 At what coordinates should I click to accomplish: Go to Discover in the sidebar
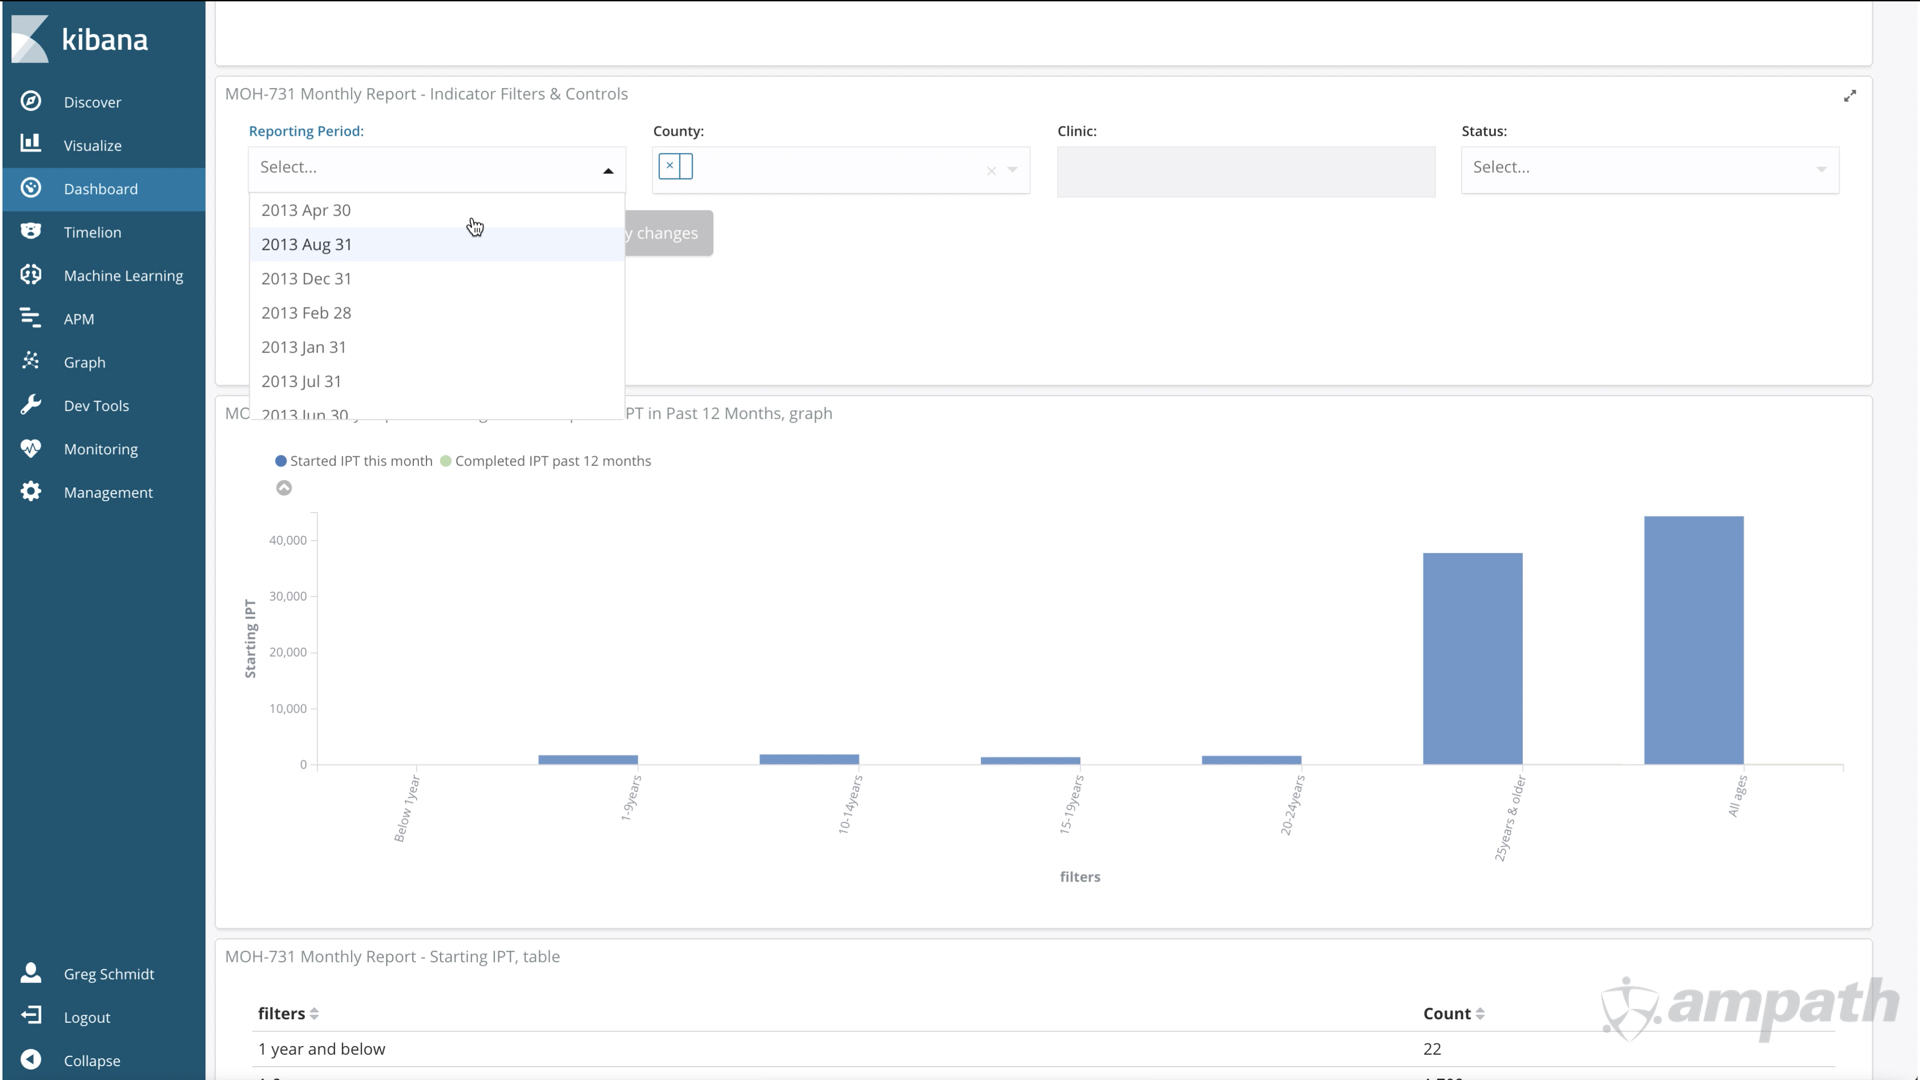point(92,102)
